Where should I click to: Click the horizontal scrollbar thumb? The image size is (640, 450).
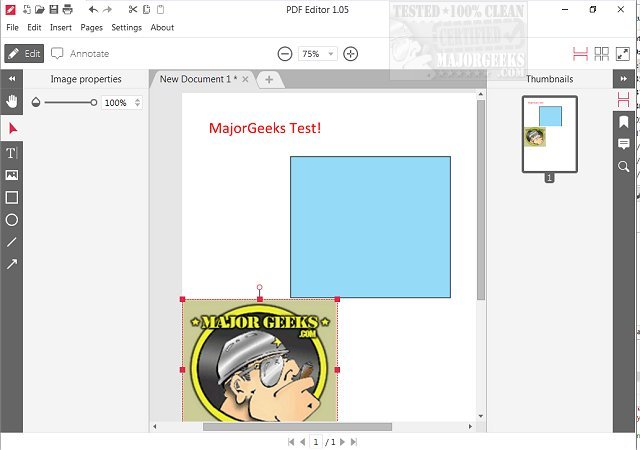pyautogui.click(x=297, y=427)
